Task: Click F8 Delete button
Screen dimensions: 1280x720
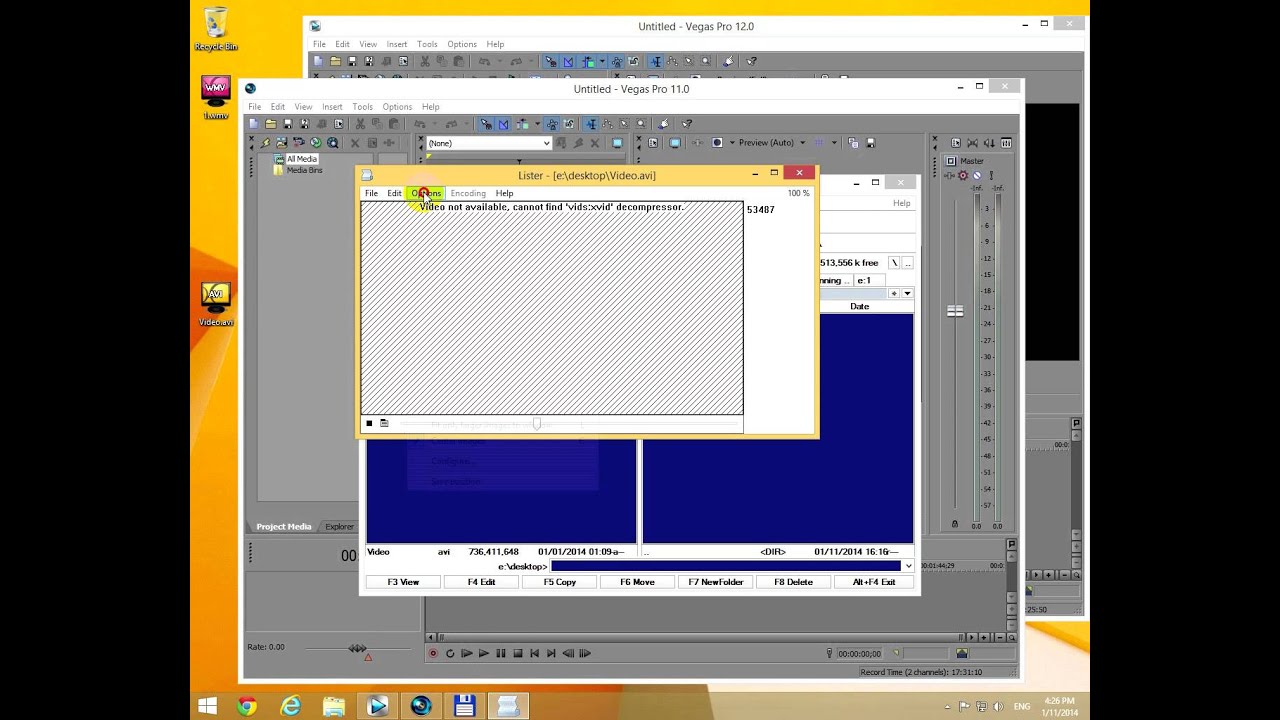Action: [x=793, y=582]
